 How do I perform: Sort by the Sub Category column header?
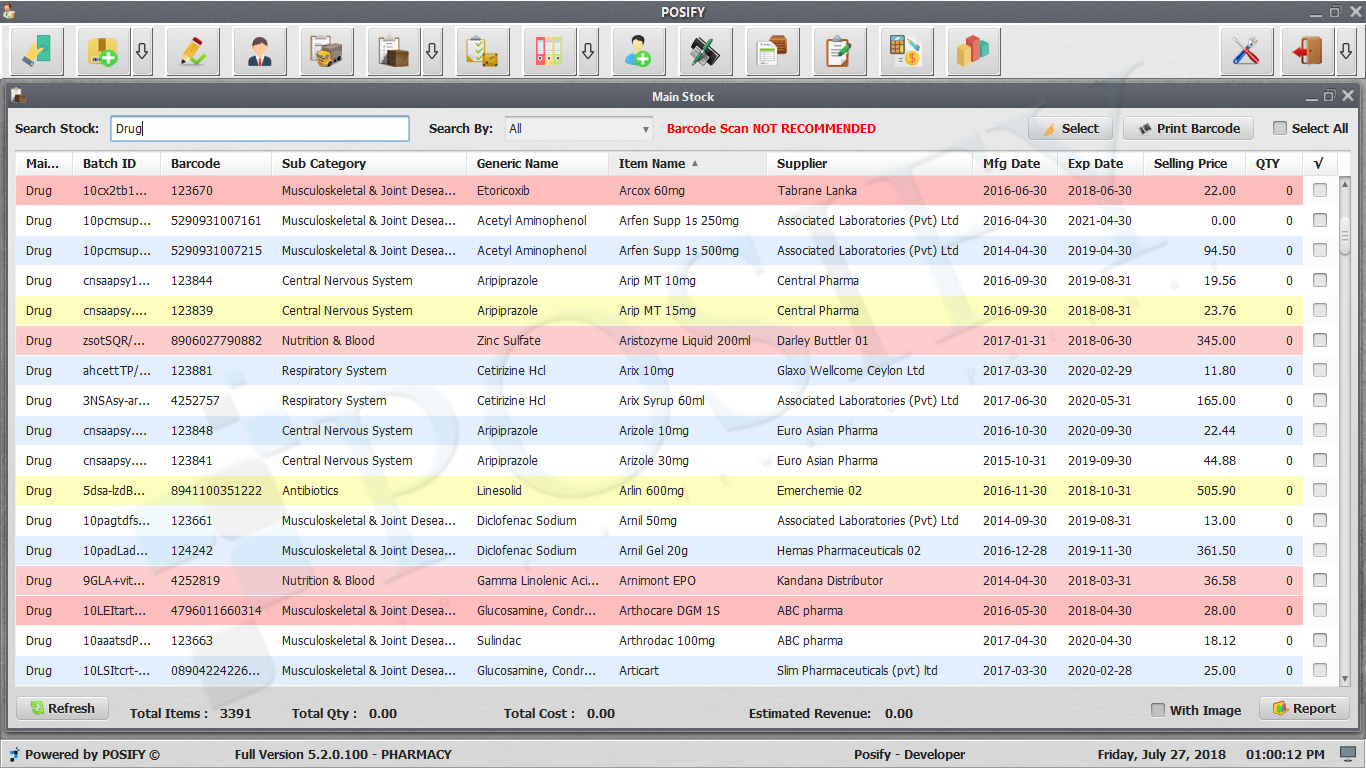pyautogui.click(x=369, y=163)
